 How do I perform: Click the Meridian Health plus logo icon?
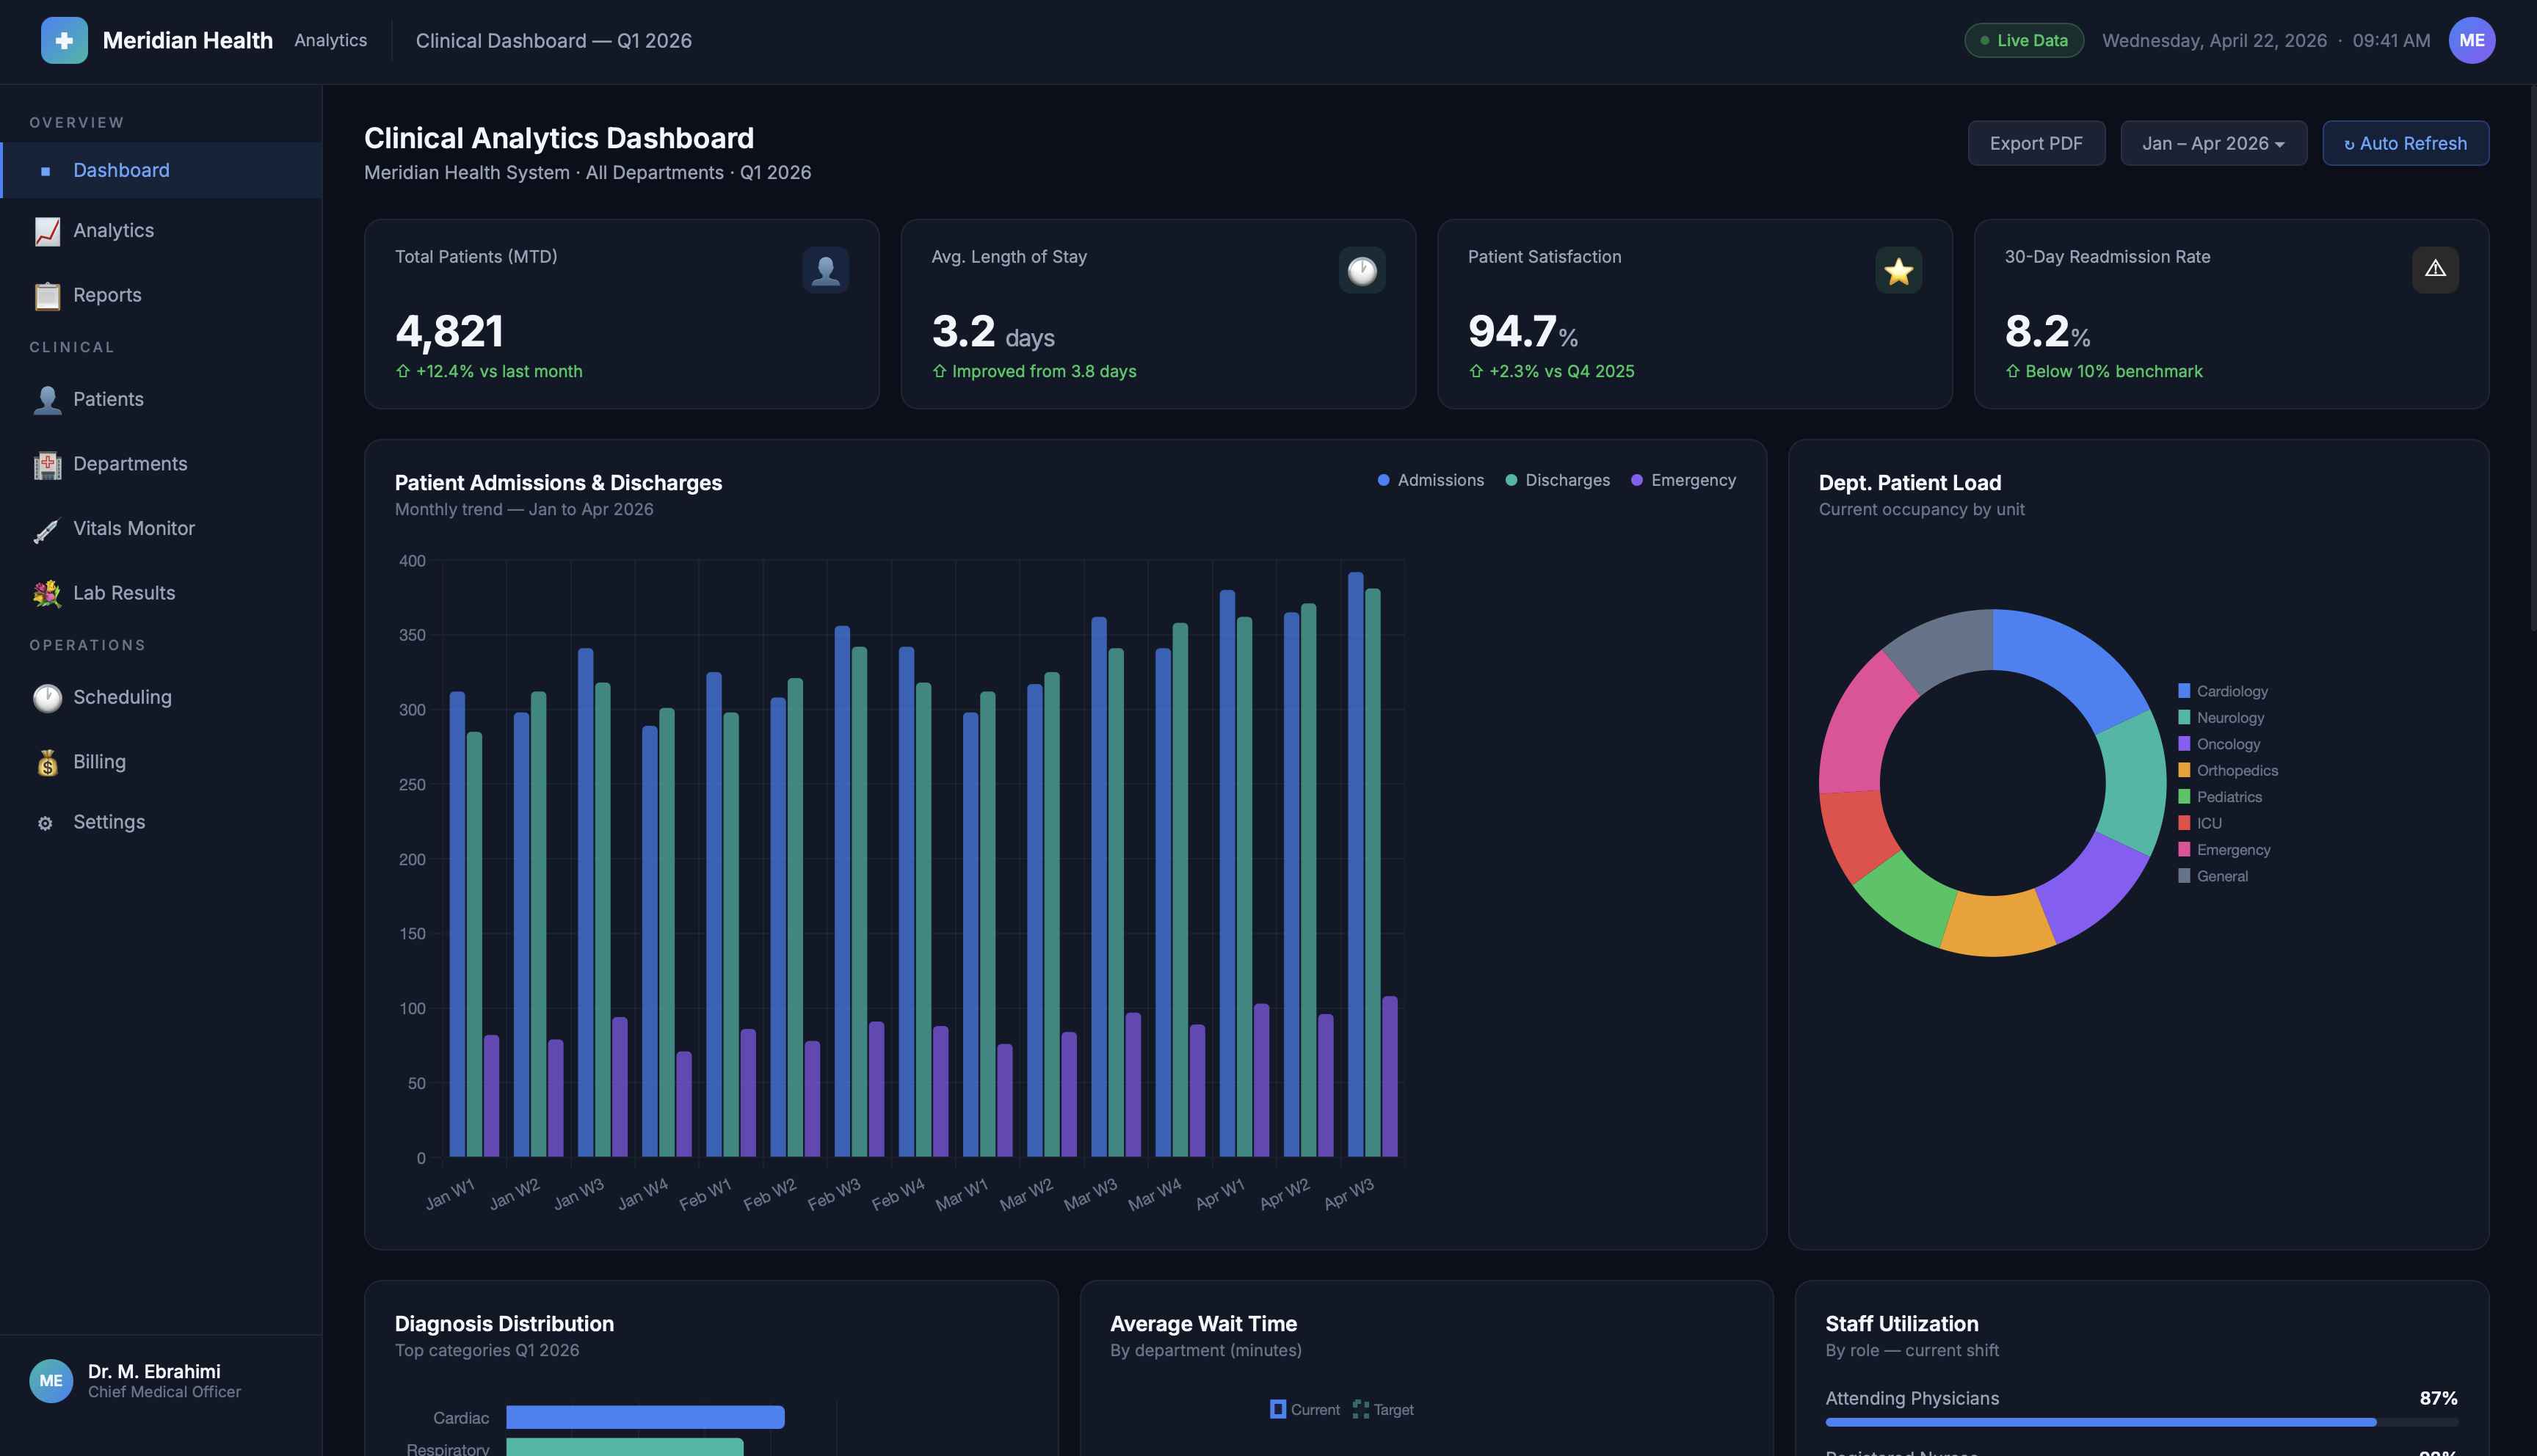point(64,40)
